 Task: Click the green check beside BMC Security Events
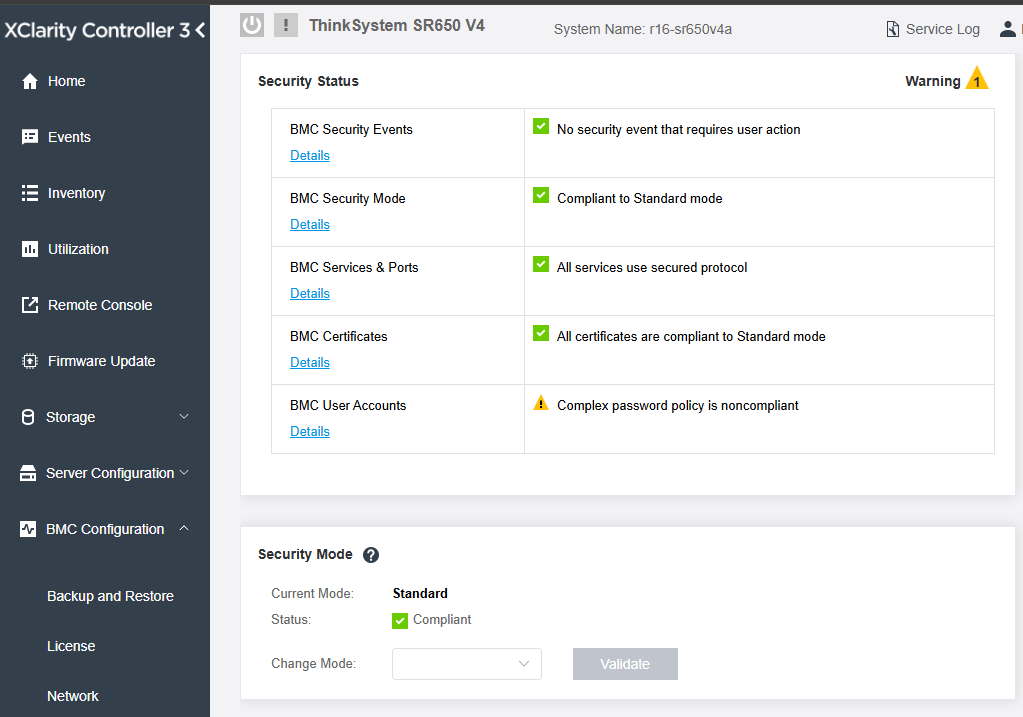point(541,126)
